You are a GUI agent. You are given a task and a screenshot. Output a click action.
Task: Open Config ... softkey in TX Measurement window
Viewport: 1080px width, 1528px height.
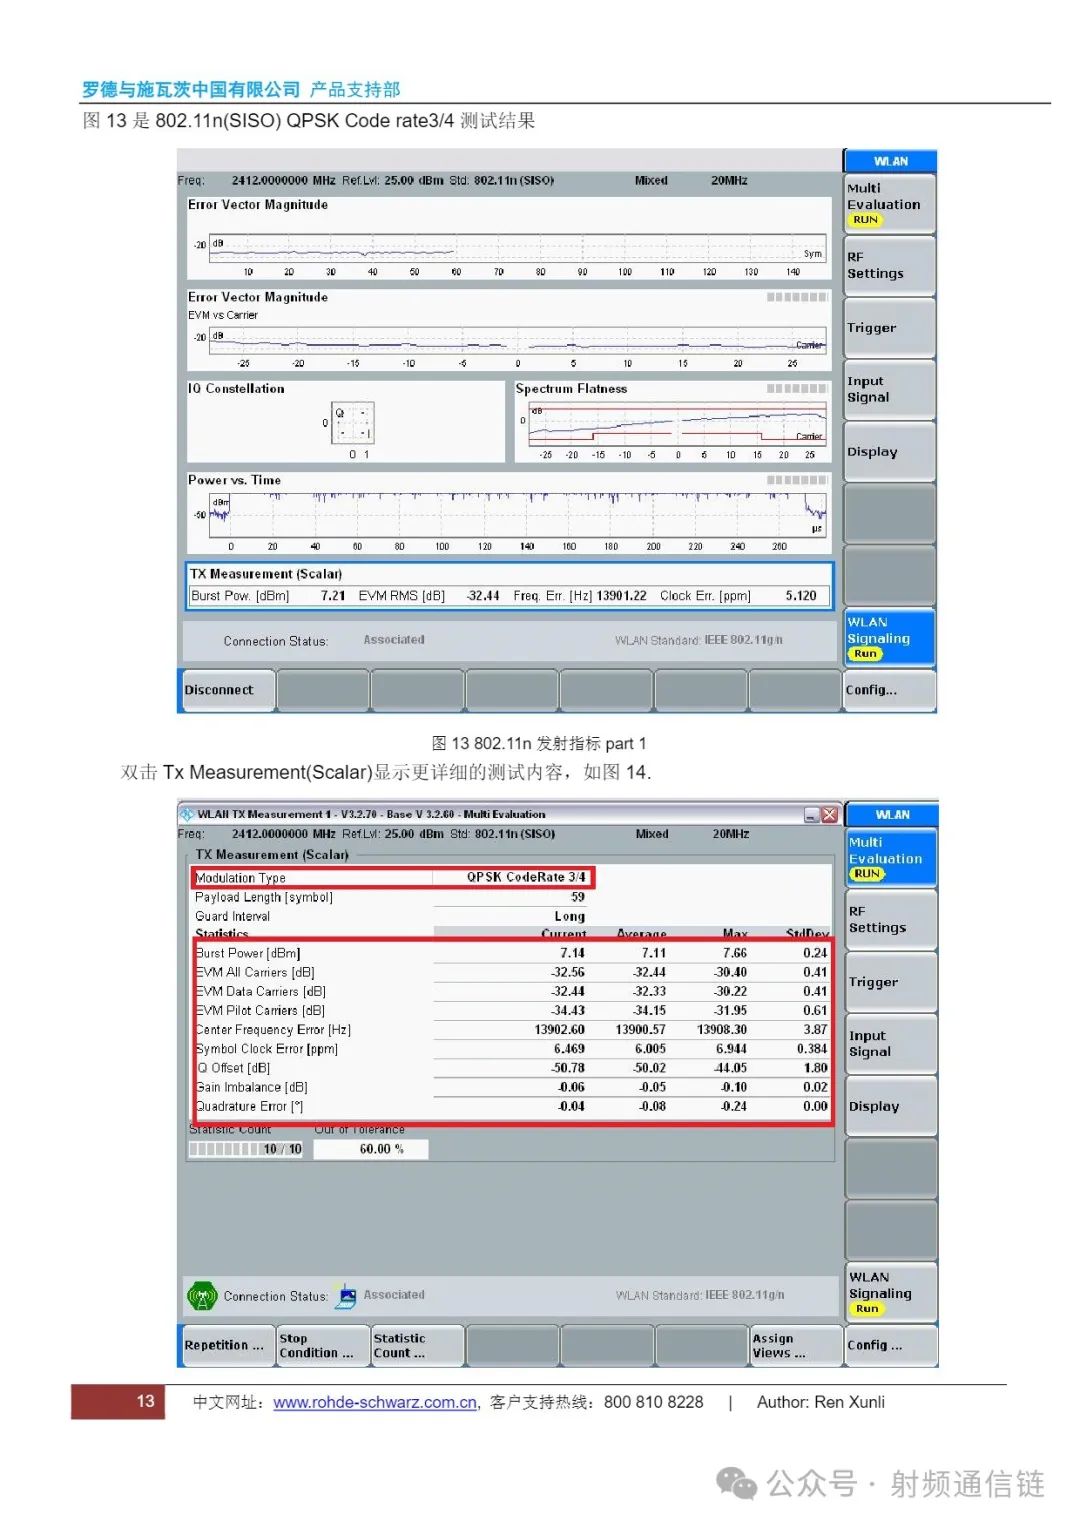[x=891, y=1345]
